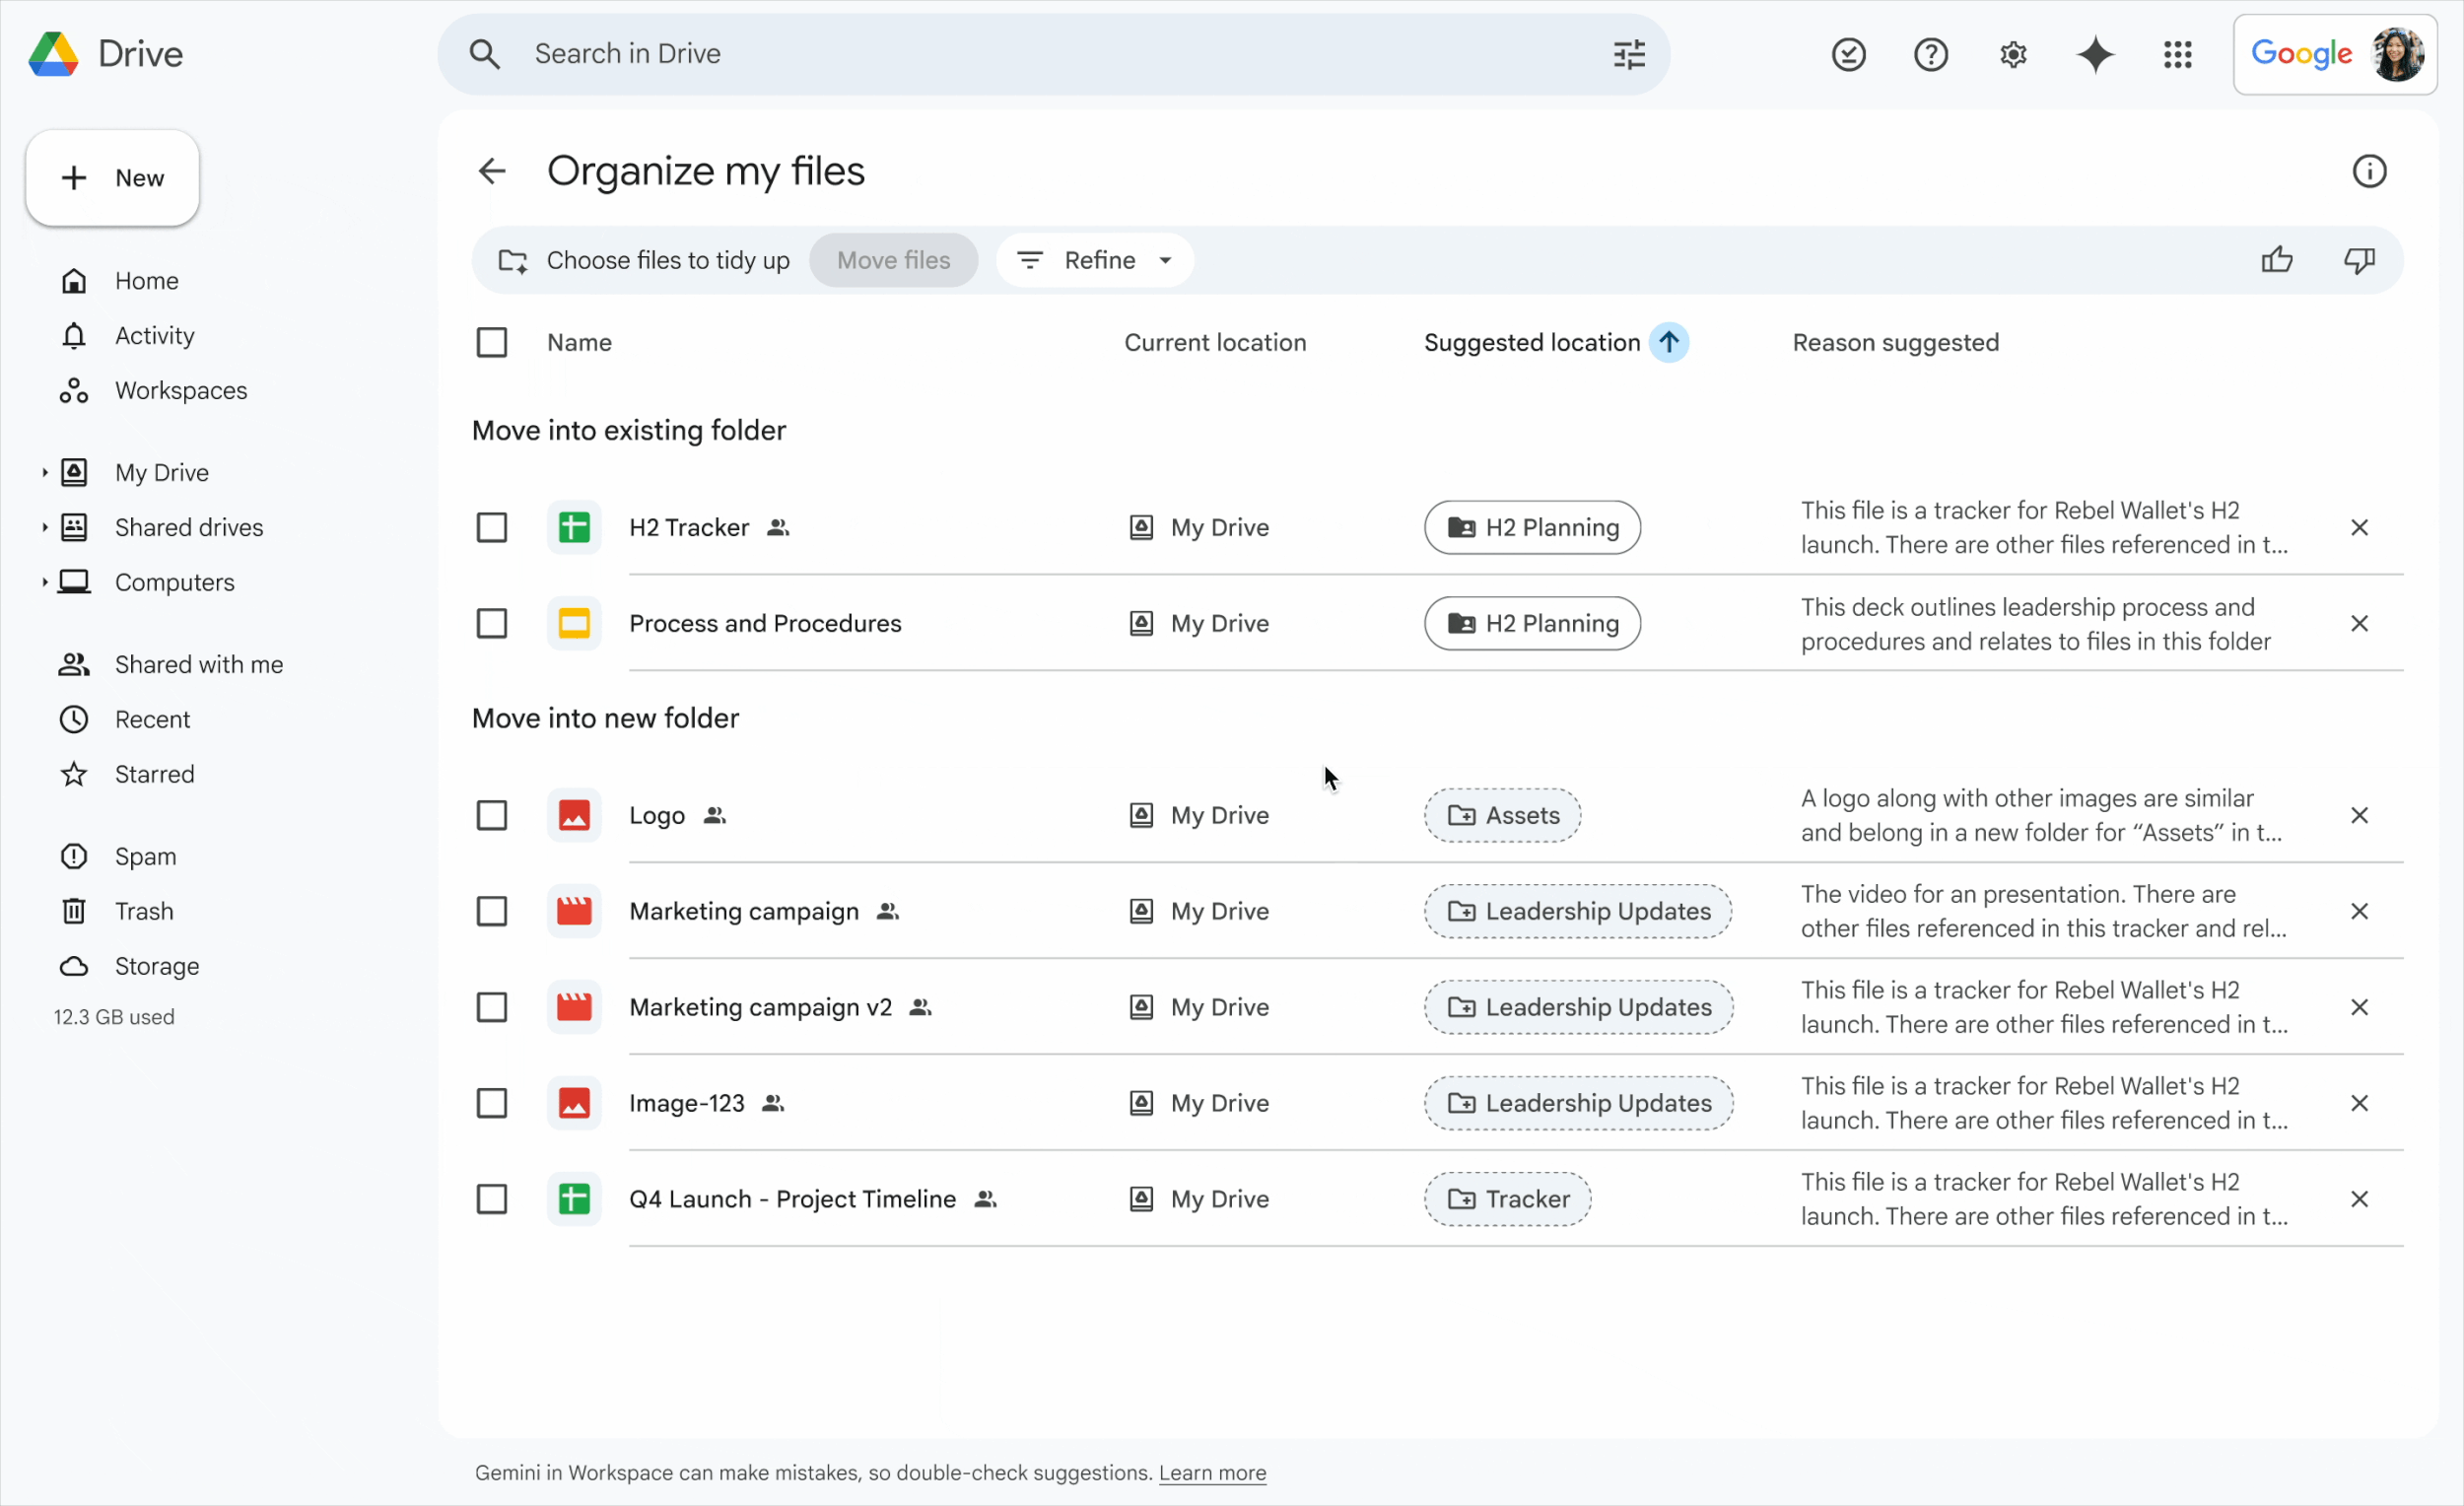The width and height of the screenshot is (2464, 1506).
Task: Give thumbs up on suggestions
Action: tap(2276, 260)
